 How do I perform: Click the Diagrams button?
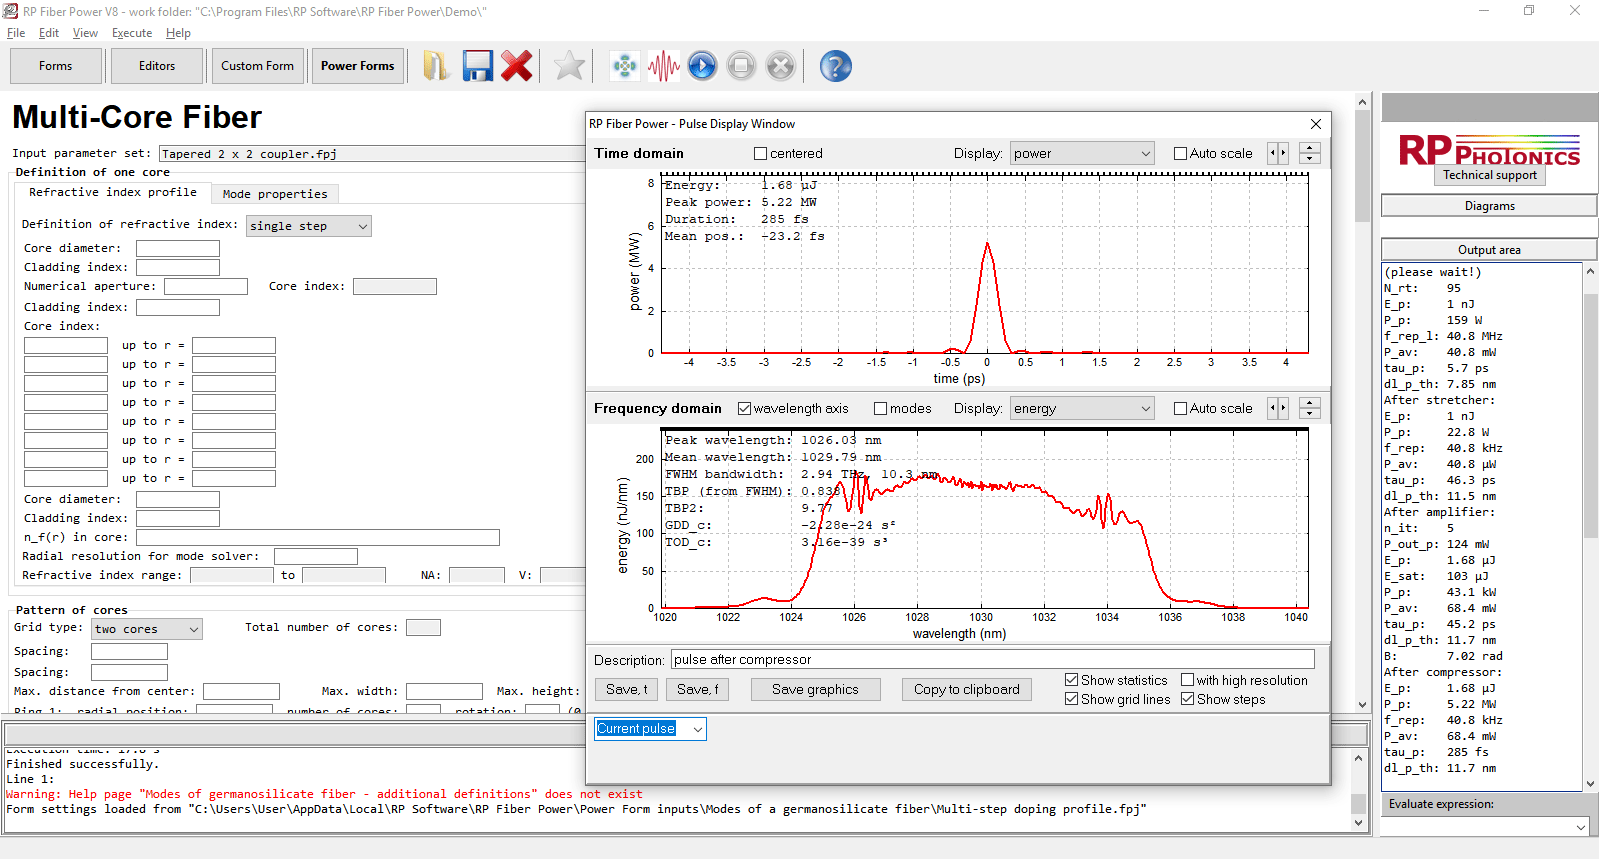tap(1489, 206)
